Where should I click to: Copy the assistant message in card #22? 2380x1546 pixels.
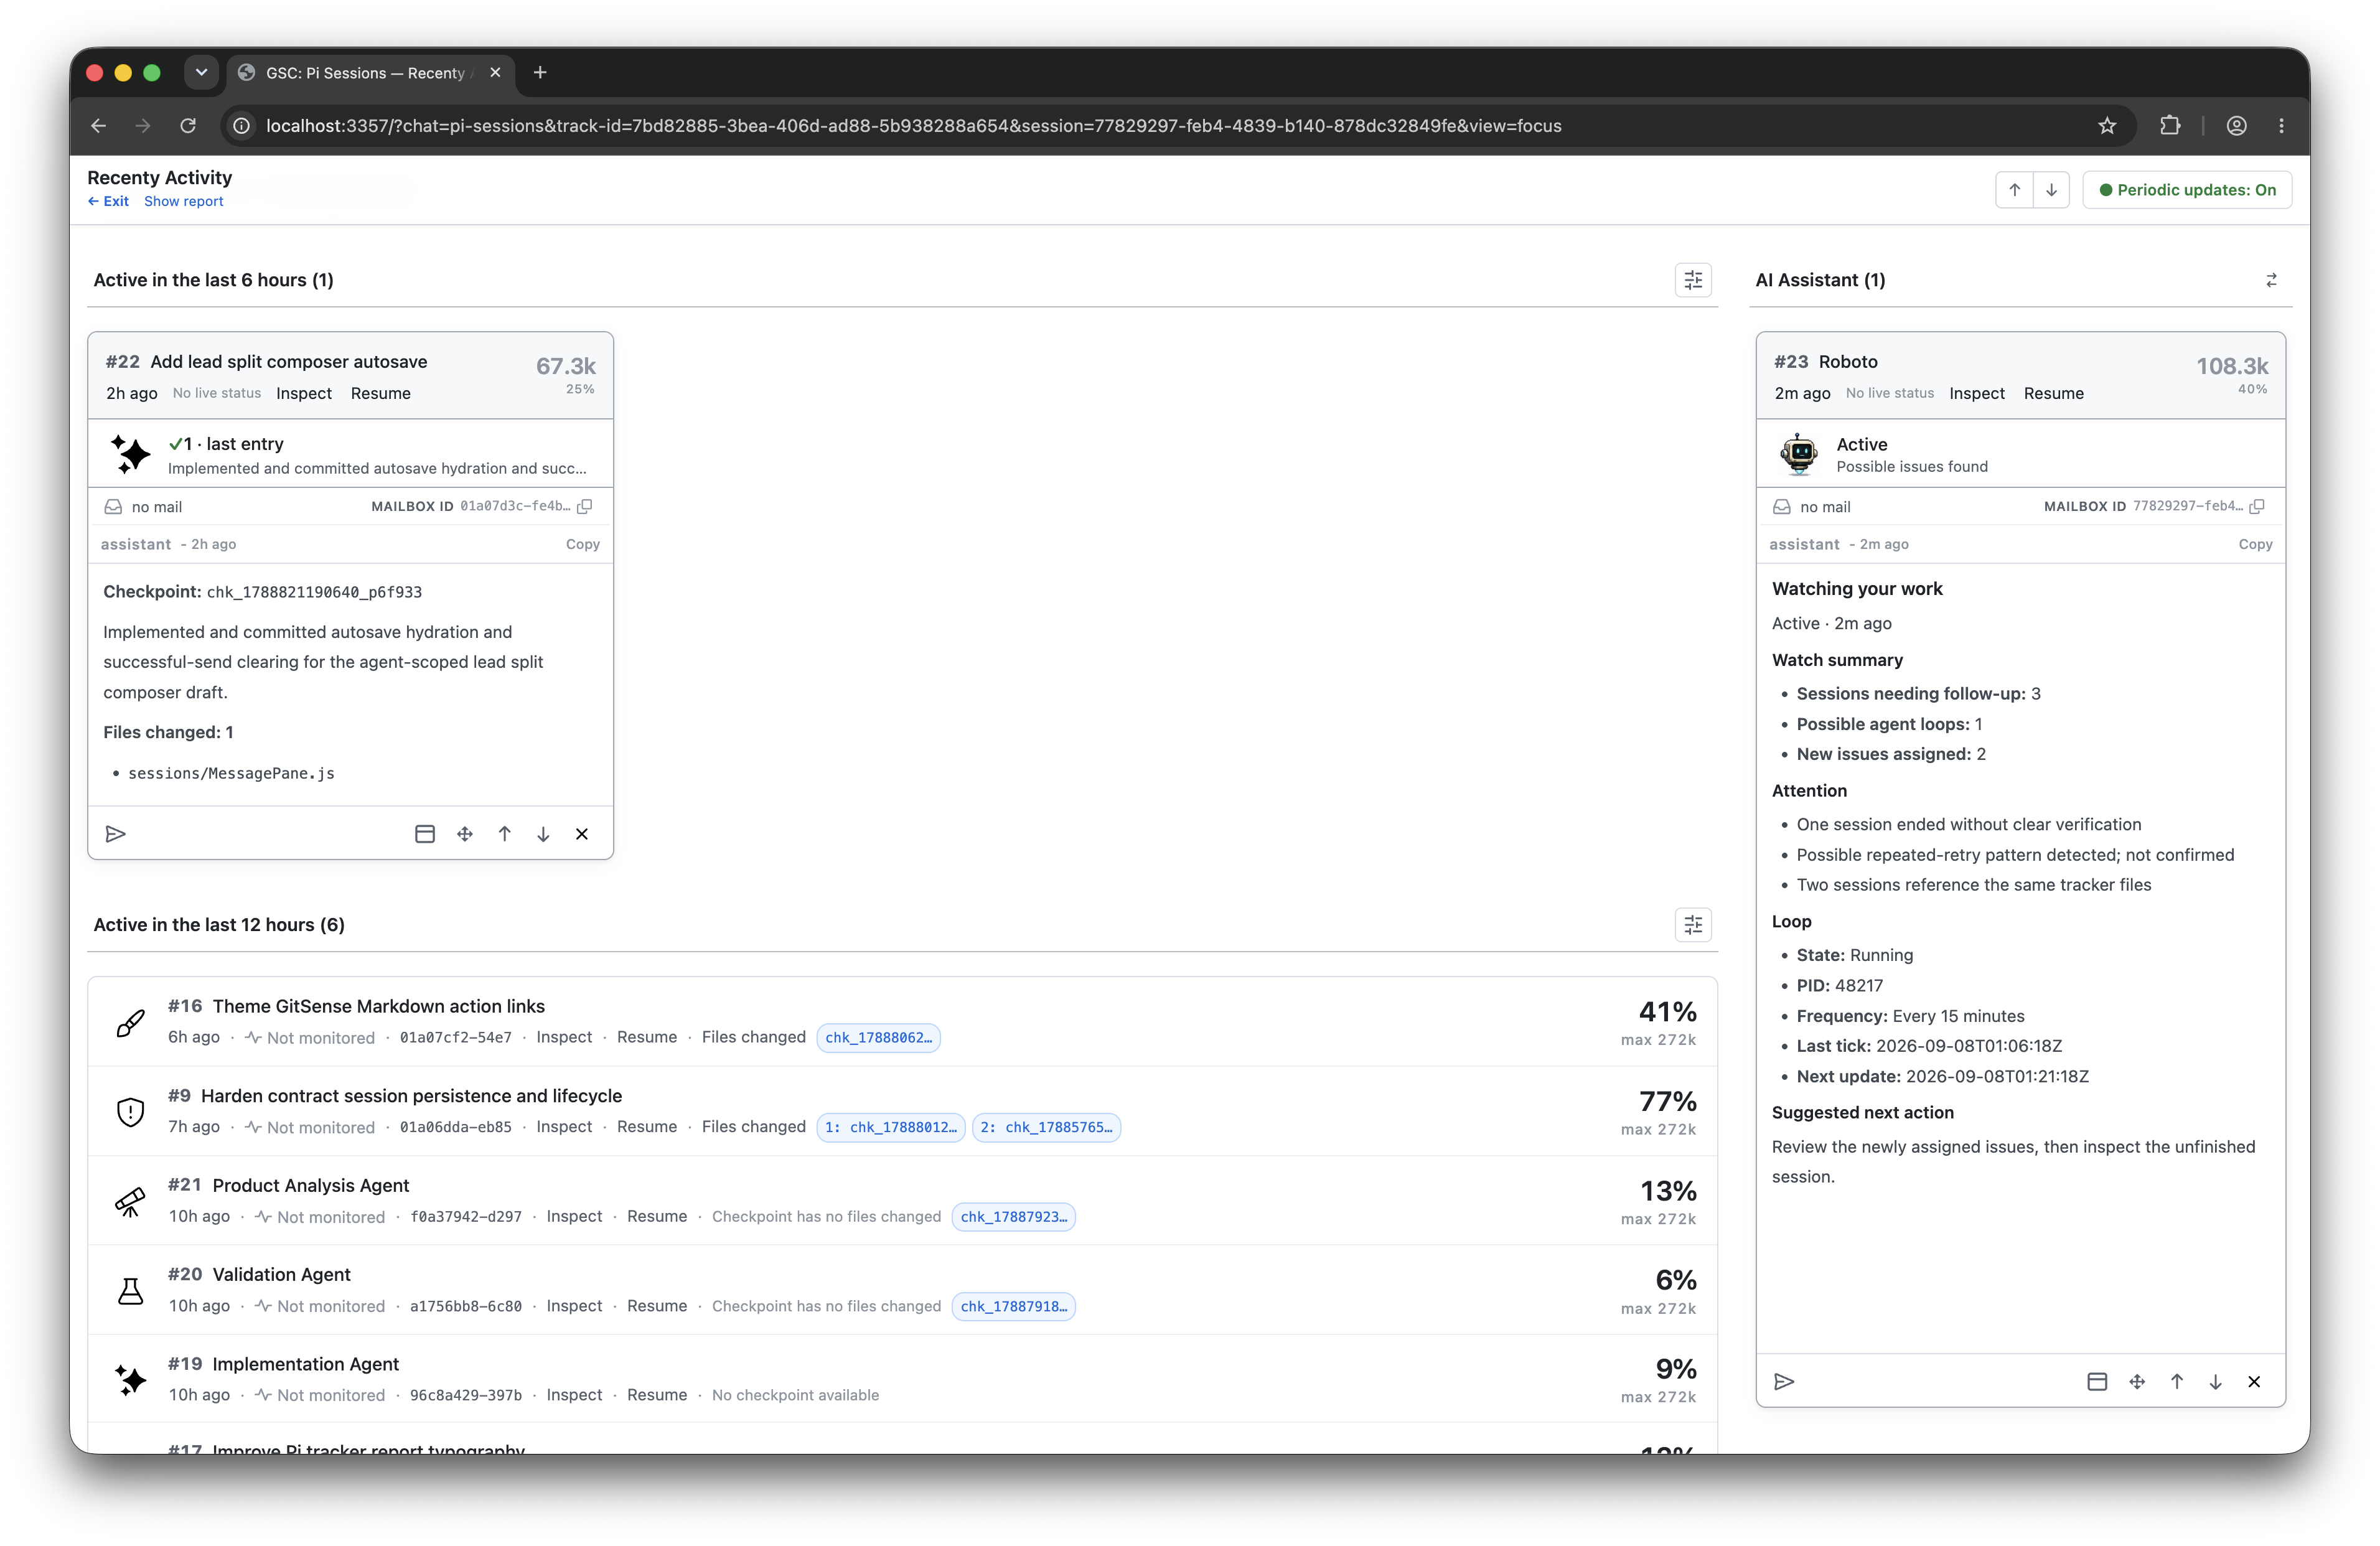(x=582, y=544)
